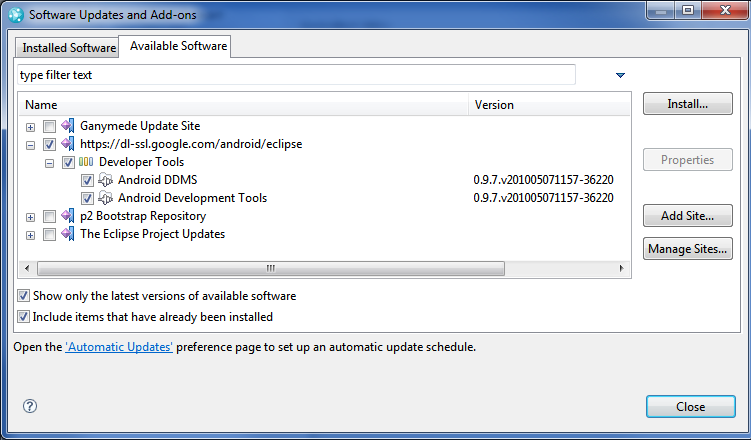Switch to the Installed Software tab
The height and width of the screenshot is (440, 751).
point(69,48)
